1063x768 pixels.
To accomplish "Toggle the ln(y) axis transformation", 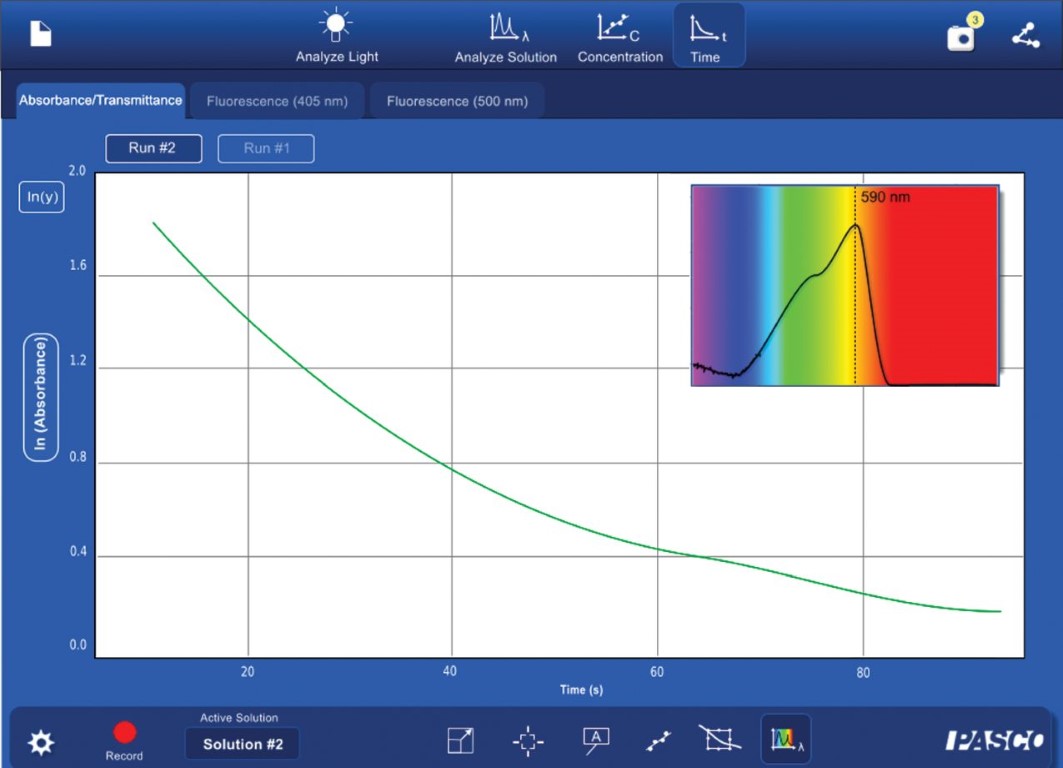I will 41,197.
